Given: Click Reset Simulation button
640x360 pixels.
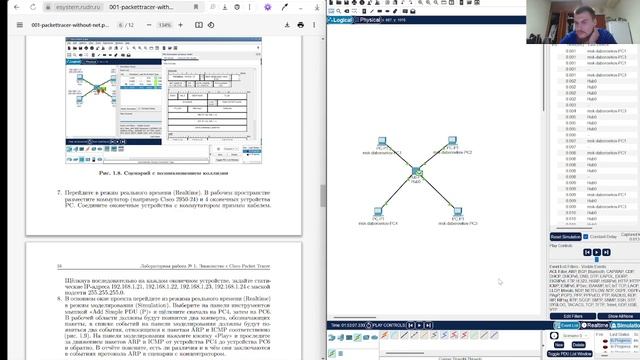Looking at the screenshot, I should [x=565, y=237].
